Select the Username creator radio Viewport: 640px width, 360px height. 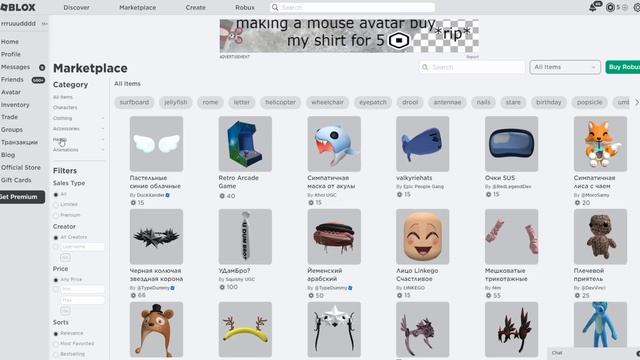point(56,247)
